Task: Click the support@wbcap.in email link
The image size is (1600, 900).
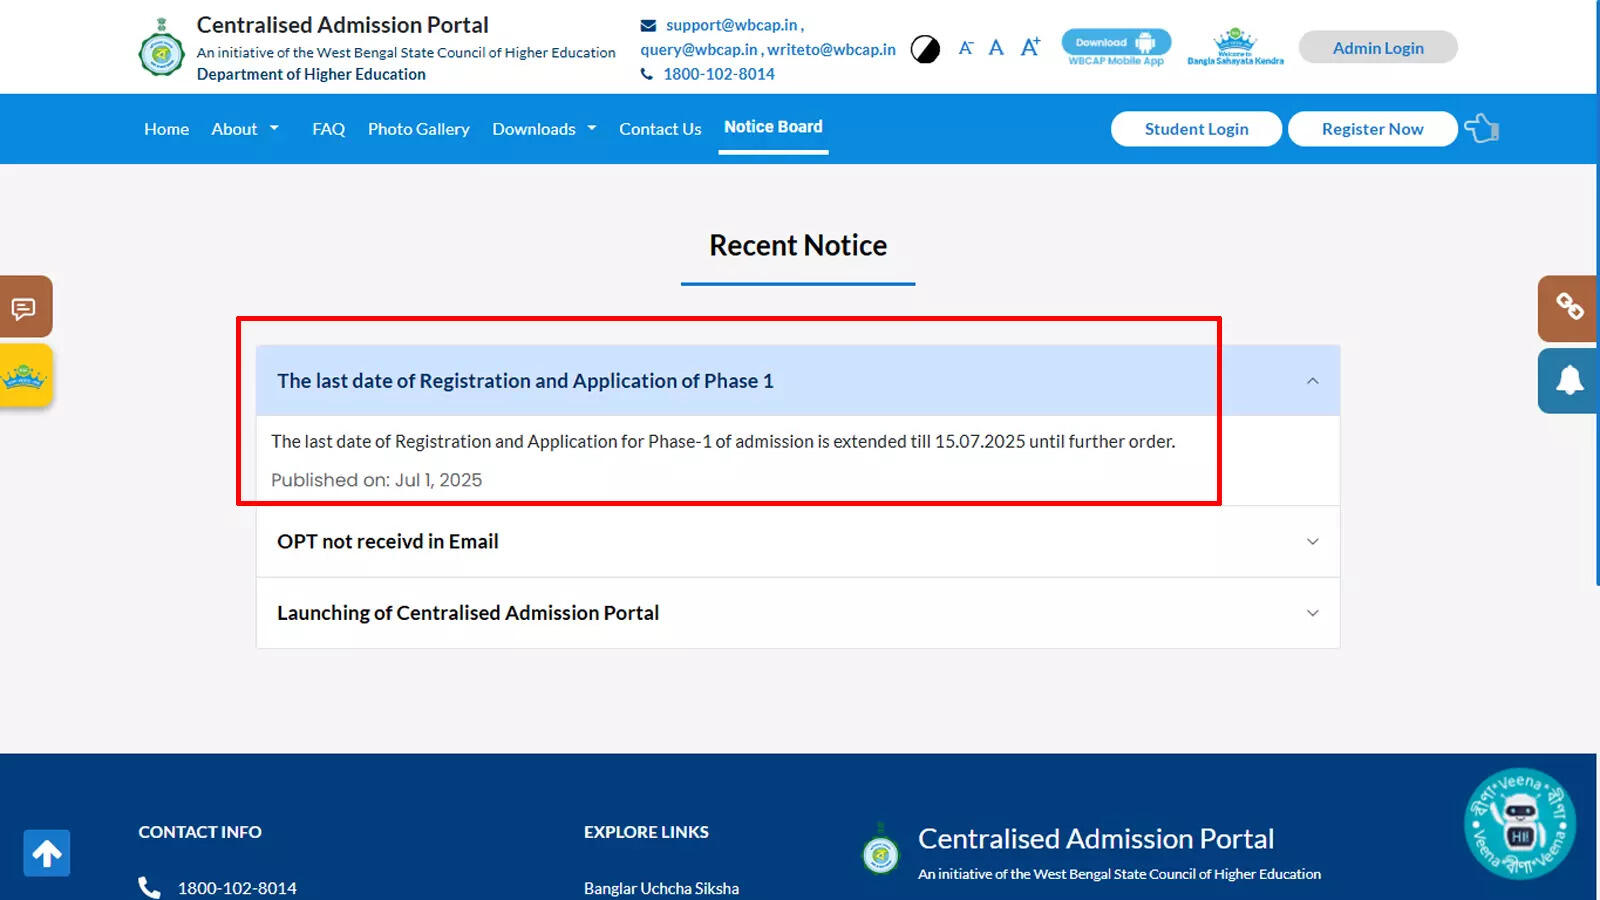Action: tap(732, 25)
